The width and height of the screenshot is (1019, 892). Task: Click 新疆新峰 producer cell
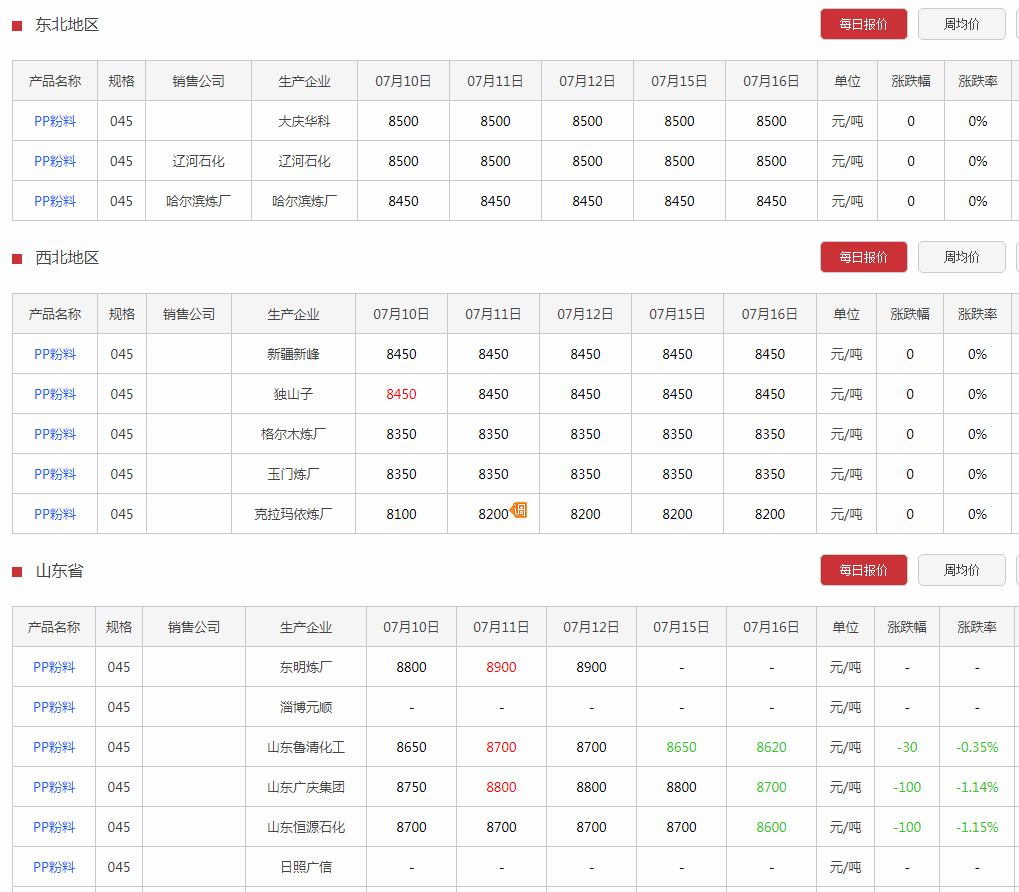[293, 354]
